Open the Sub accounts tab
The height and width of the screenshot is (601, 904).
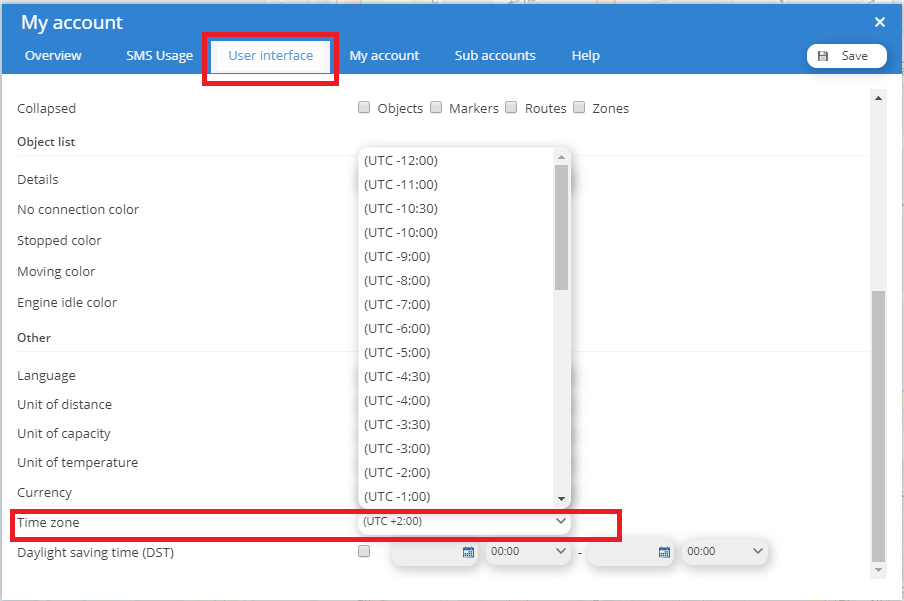pos(495,56)
